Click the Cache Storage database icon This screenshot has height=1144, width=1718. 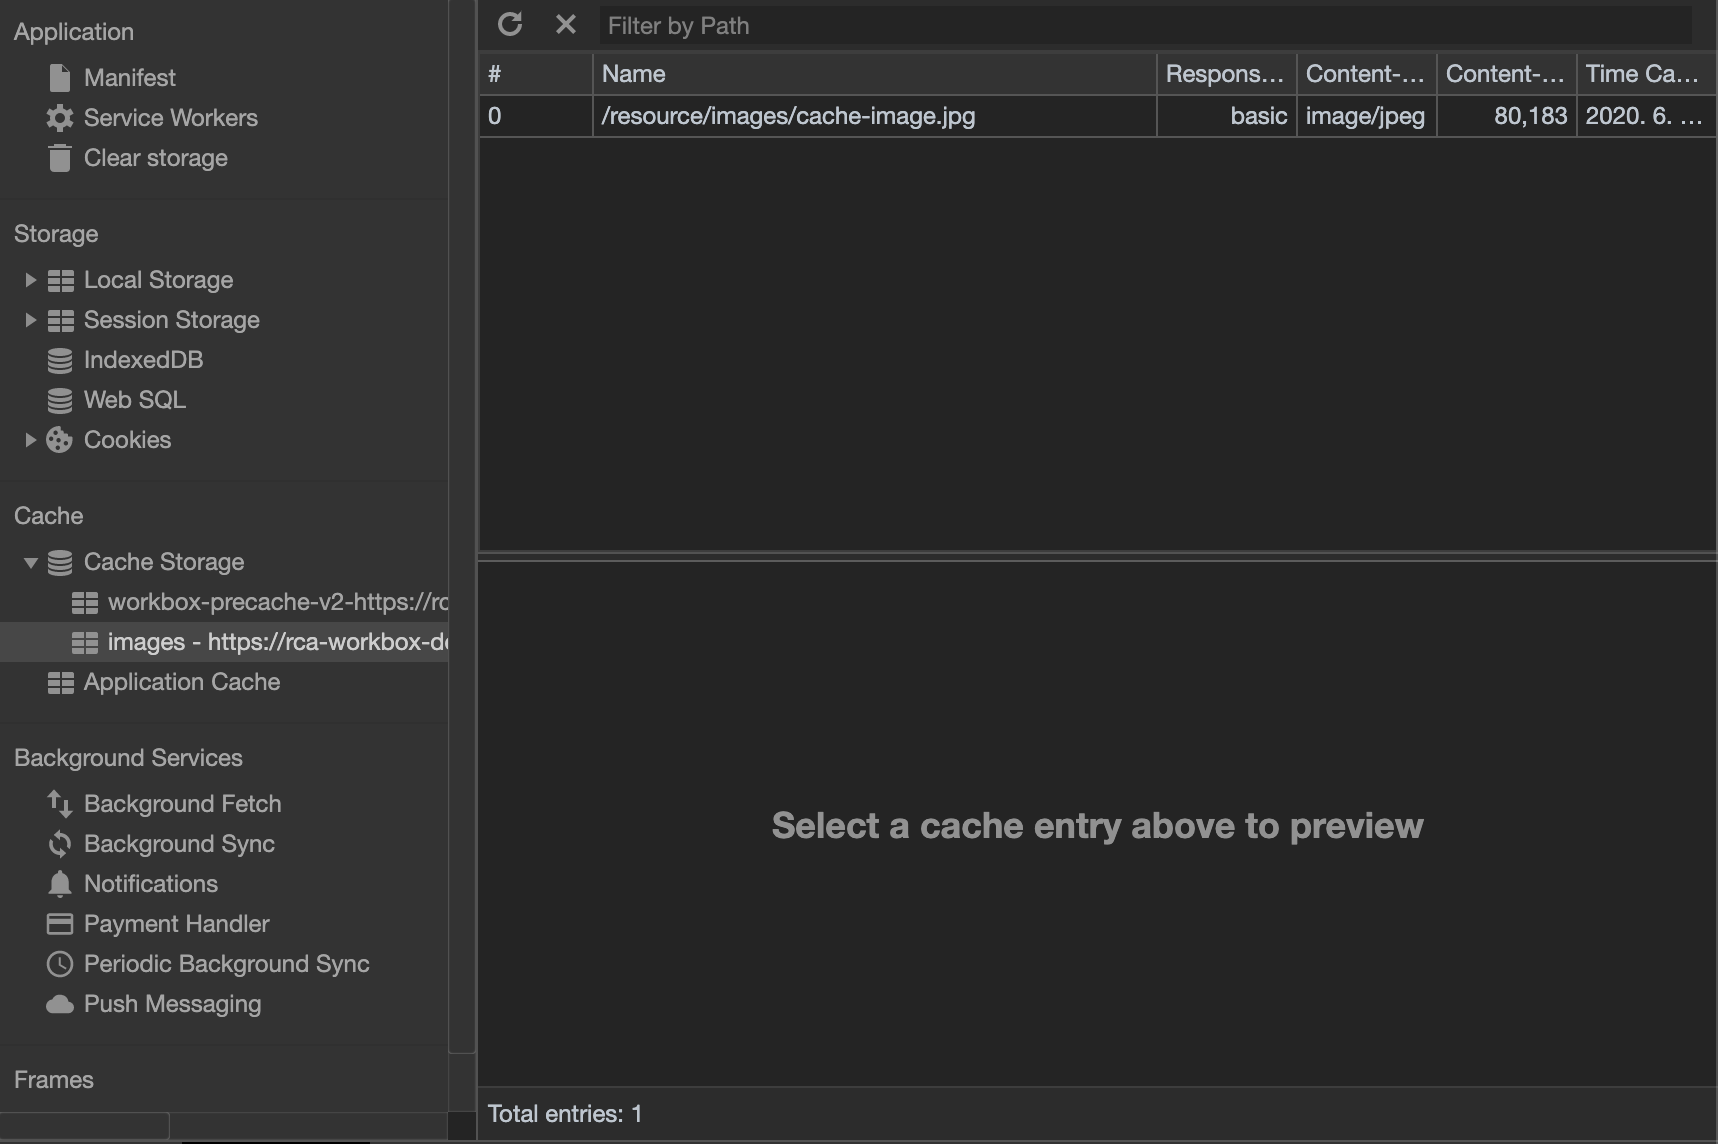point(60,562)
